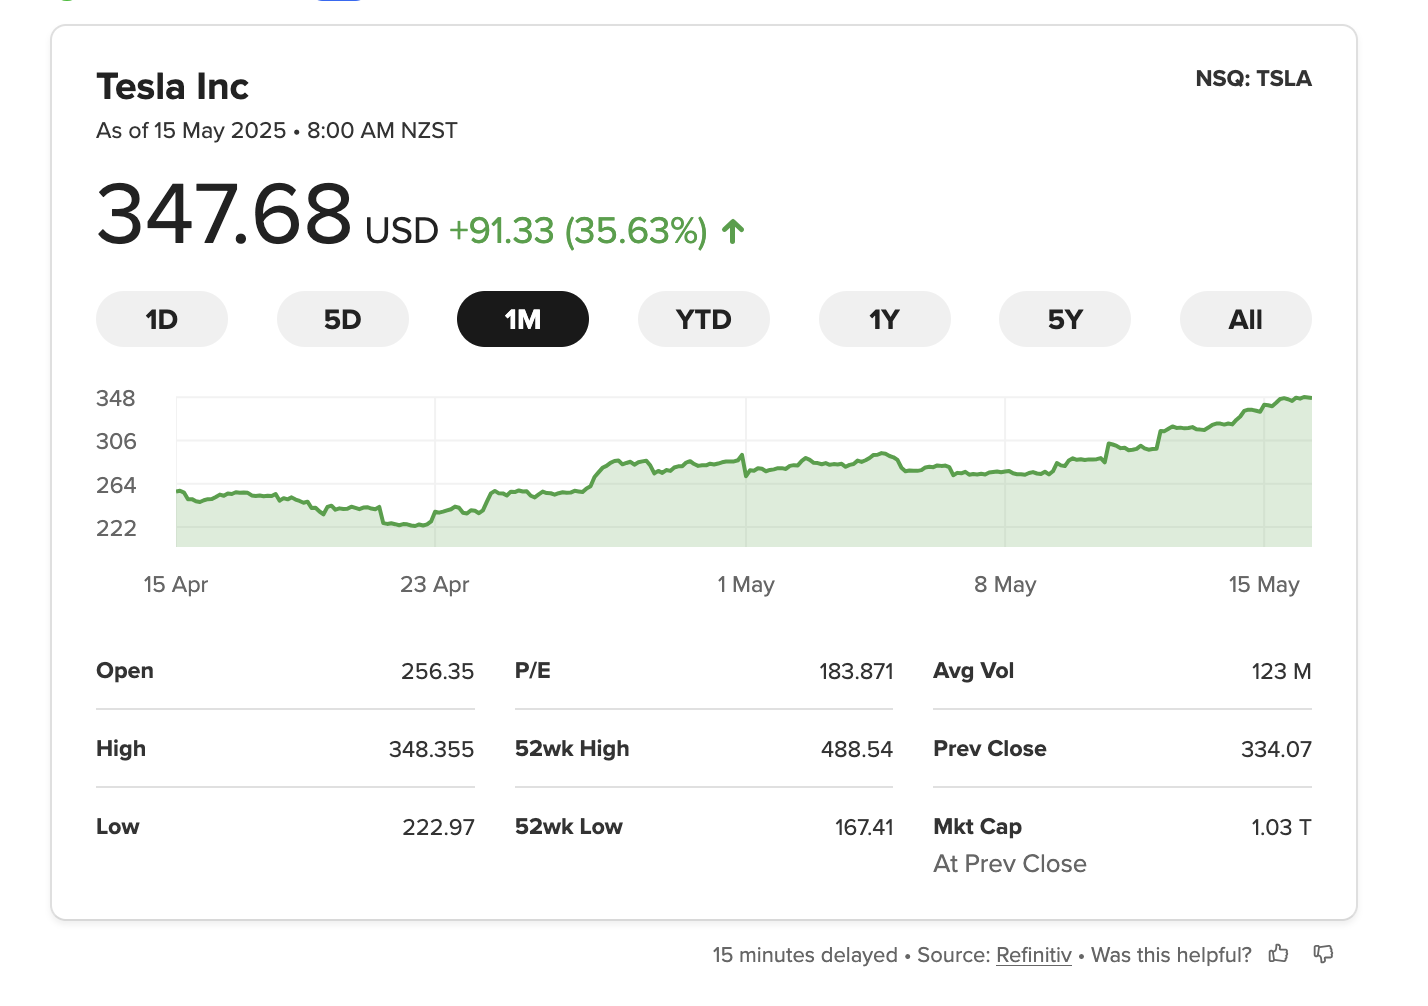Click the High value 348.355
The image size is (1428, 1006).
[x=431, y=749]
